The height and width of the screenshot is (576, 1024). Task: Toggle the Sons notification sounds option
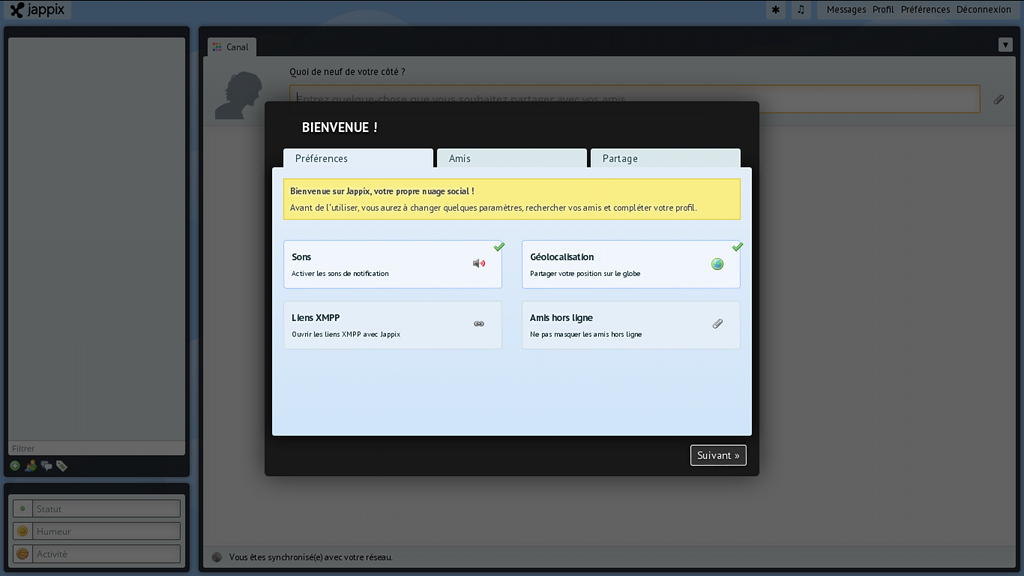click(392, 264)
